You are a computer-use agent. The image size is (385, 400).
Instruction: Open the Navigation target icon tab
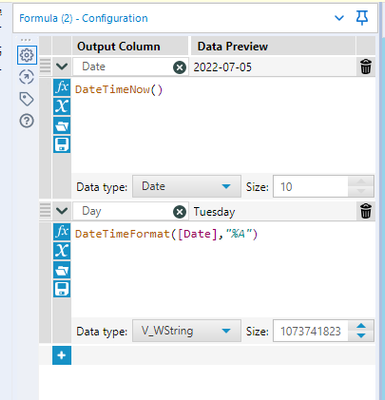(27, 77)
